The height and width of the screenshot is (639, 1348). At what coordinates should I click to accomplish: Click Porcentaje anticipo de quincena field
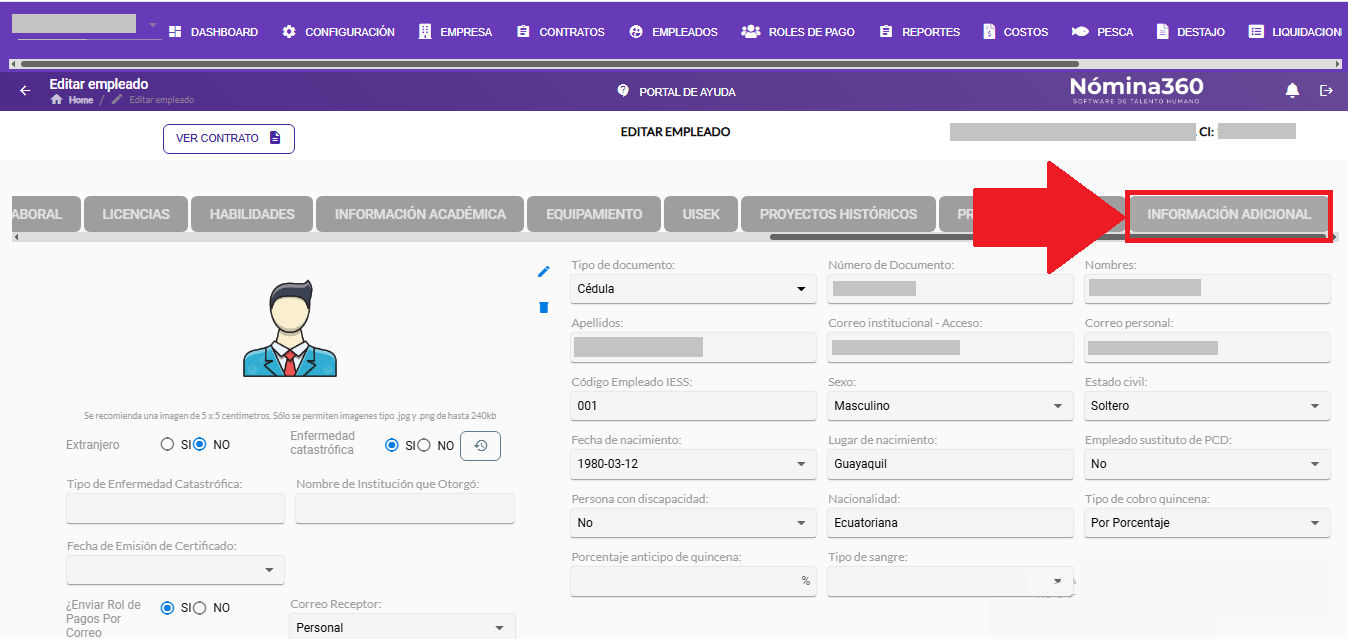click(694, 581)
